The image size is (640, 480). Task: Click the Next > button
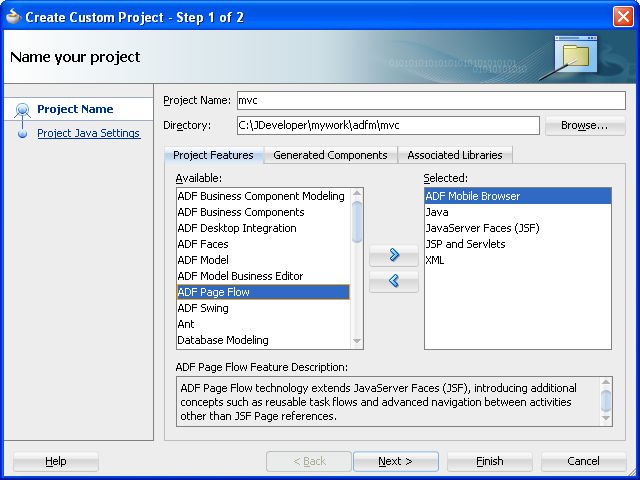[x=396, y=461]
